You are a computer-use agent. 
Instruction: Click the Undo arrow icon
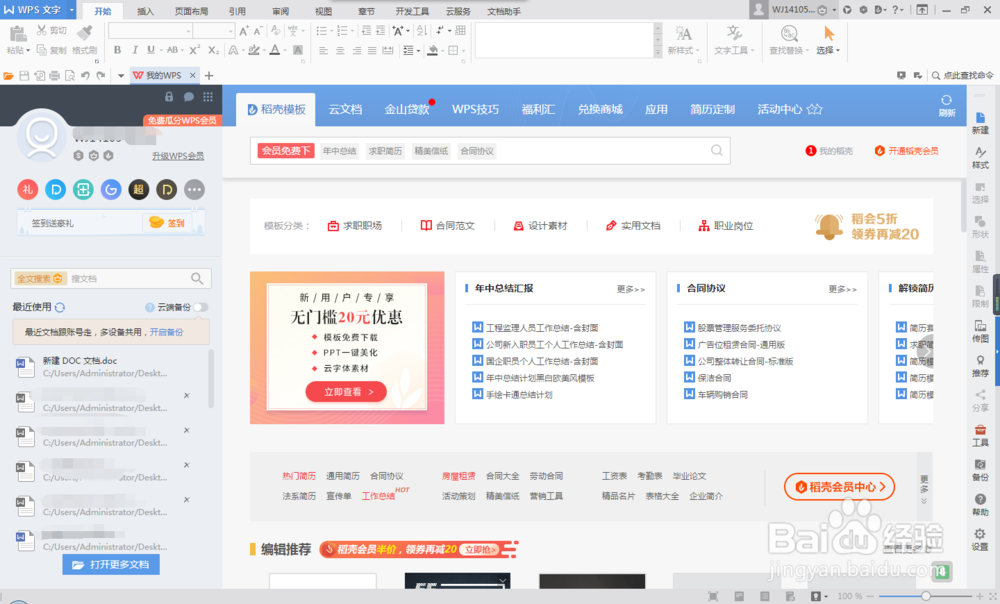pyautogui.click(x=85, y=75)
